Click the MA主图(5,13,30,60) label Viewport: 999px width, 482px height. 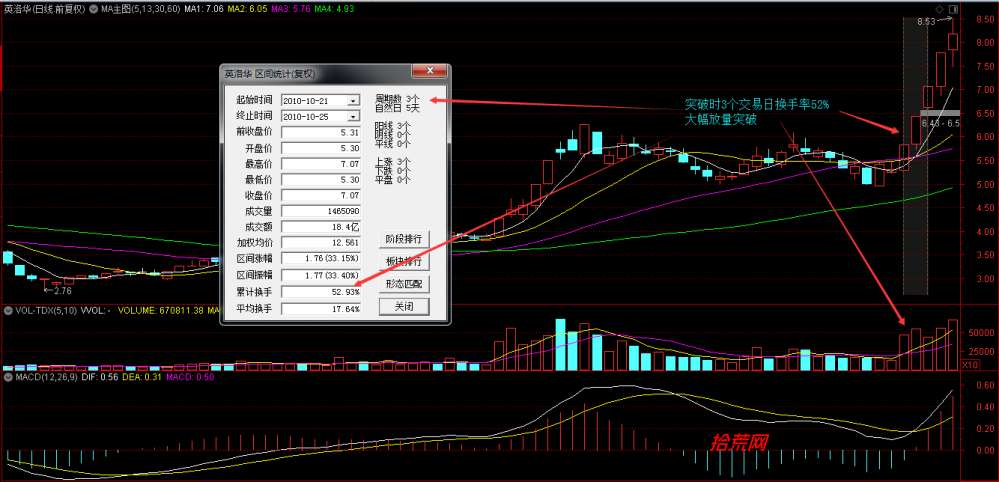pyautogui.click(x=141, y=10)
